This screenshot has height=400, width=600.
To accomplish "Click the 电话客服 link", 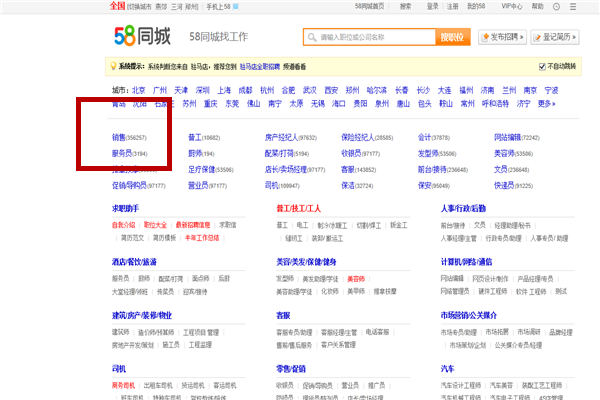I will tap(377, 332).
